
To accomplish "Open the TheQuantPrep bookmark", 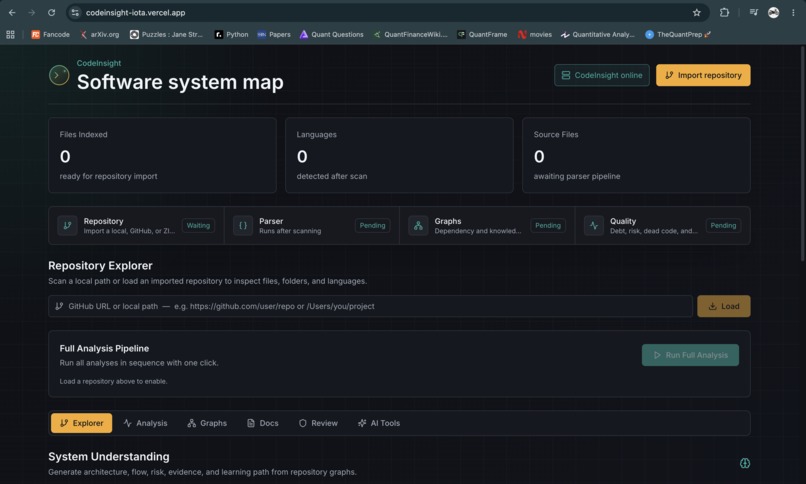I will tap(678, 34).
